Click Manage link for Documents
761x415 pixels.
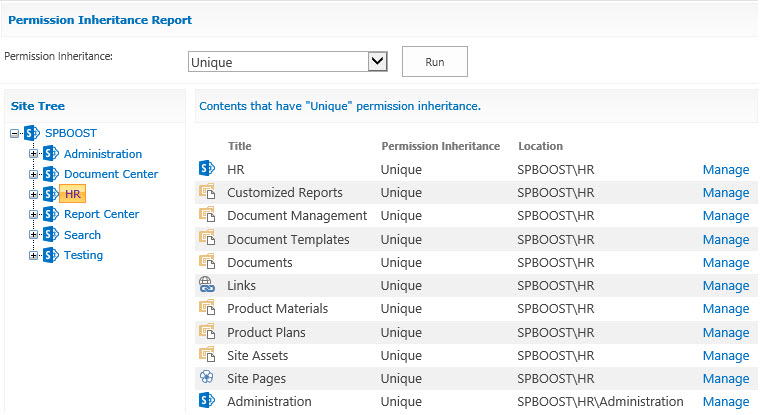726,263
